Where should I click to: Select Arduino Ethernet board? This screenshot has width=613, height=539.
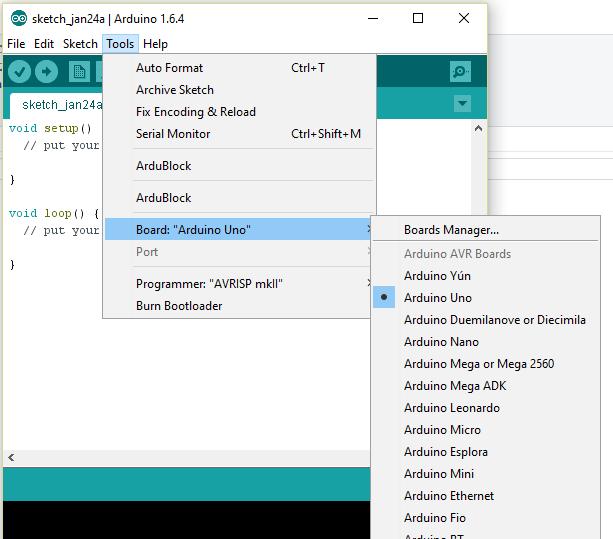(485, 496)
